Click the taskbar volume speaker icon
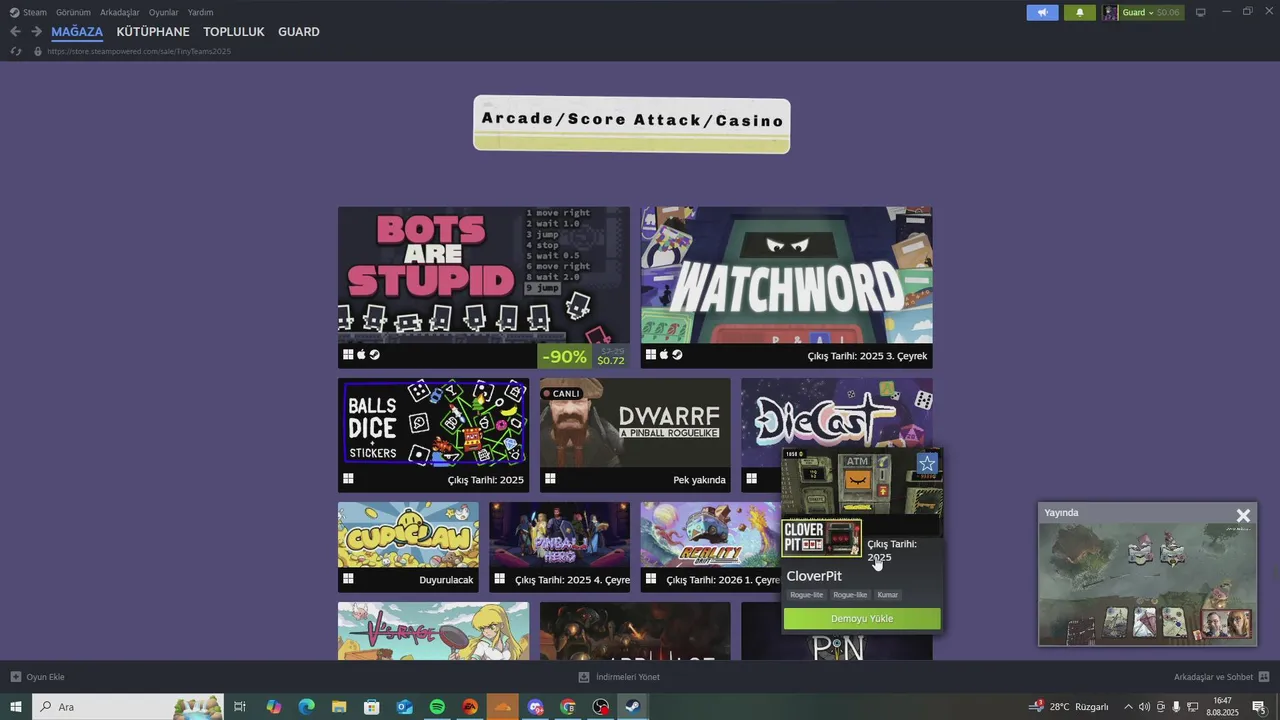The image size is (1280, 720). point(1144,707)
